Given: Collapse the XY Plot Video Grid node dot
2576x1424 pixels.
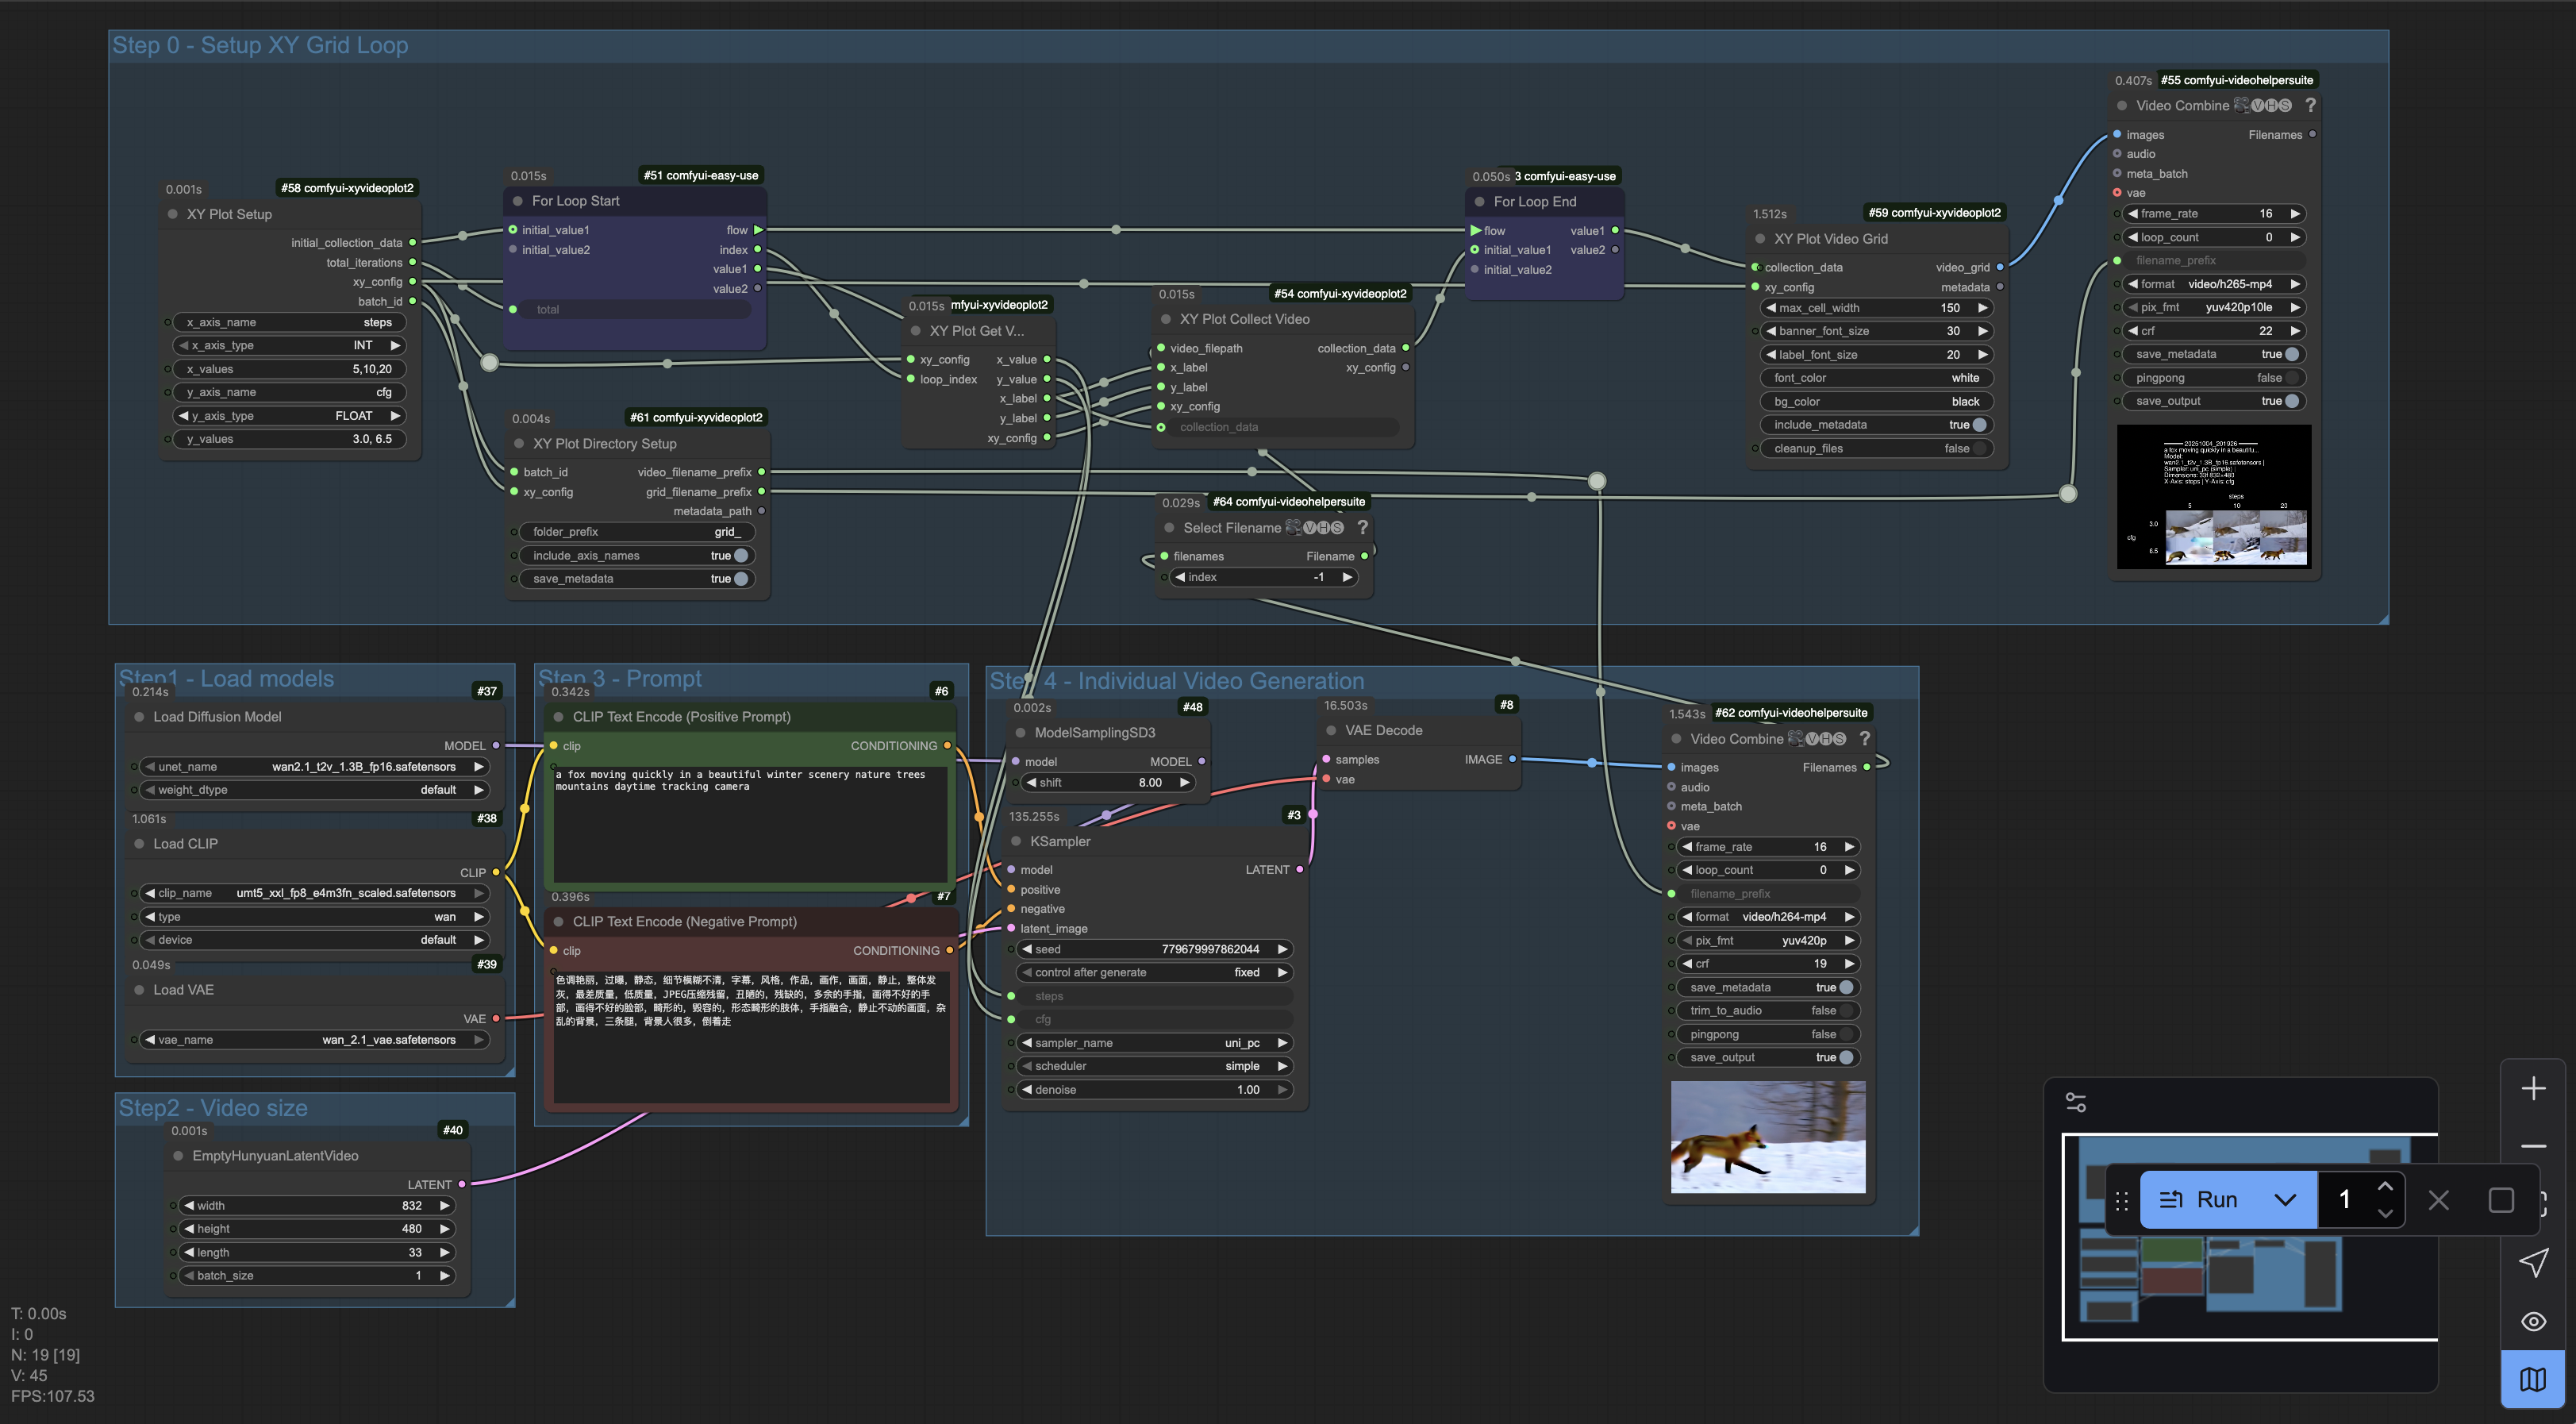Looking at the screenshot, I should (x=1760, y=239).
